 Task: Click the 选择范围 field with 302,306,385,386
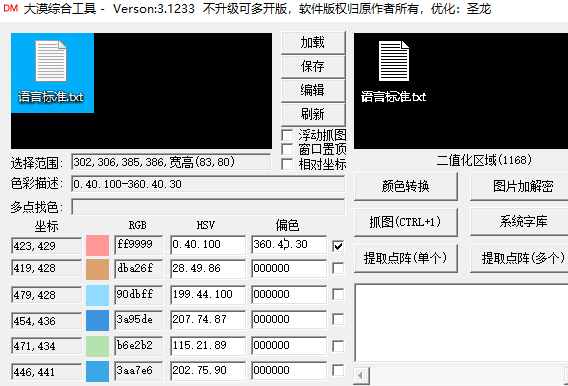click(x=171, y=162)
